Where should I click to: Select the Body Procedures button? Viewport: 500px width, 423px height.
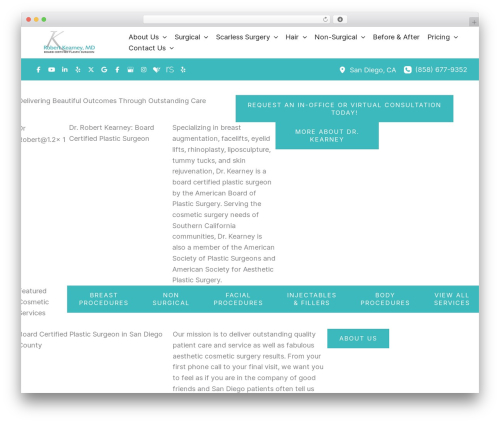pyautogui.click(x=385, y=299)
